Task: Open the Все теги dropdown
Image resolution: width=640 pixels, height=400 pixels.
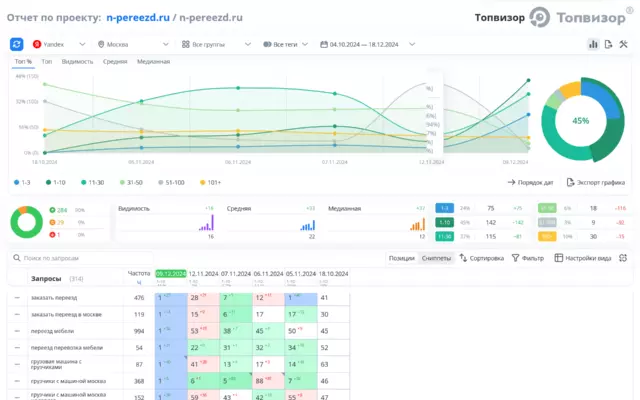Action: [285, 44]
